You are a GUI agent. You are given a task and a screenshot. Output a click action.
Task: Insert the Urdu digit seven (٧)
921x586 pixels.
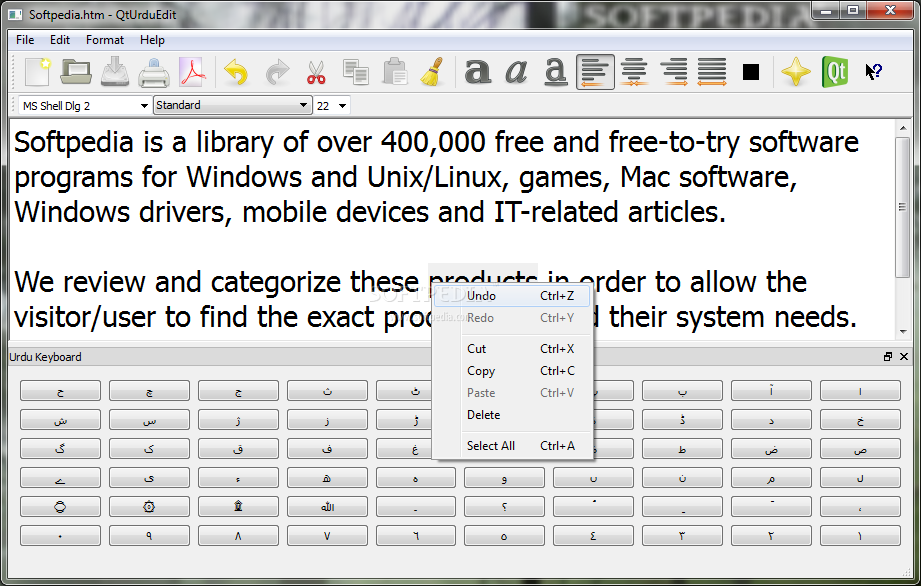327,536
